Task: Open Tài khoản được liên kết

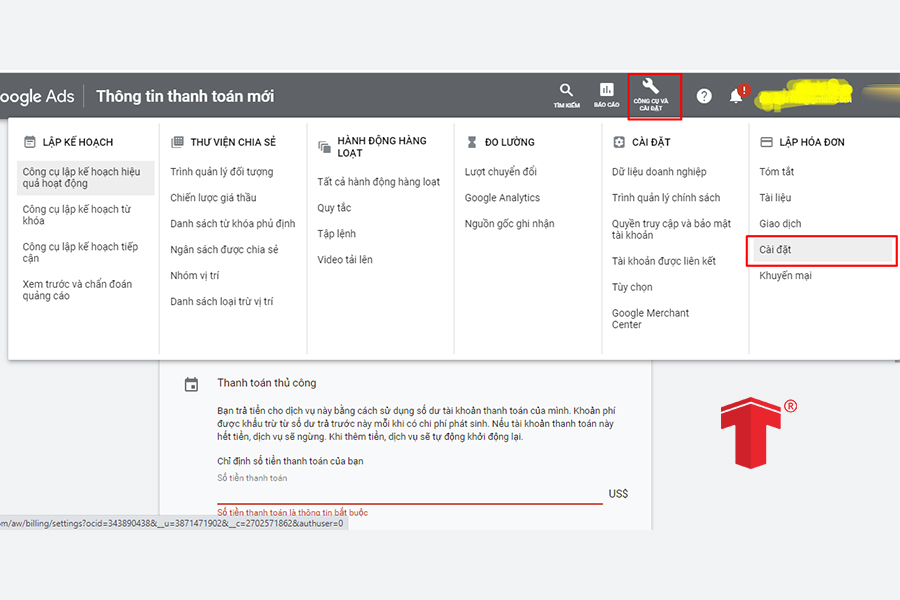Action: (x=664, y=261)
